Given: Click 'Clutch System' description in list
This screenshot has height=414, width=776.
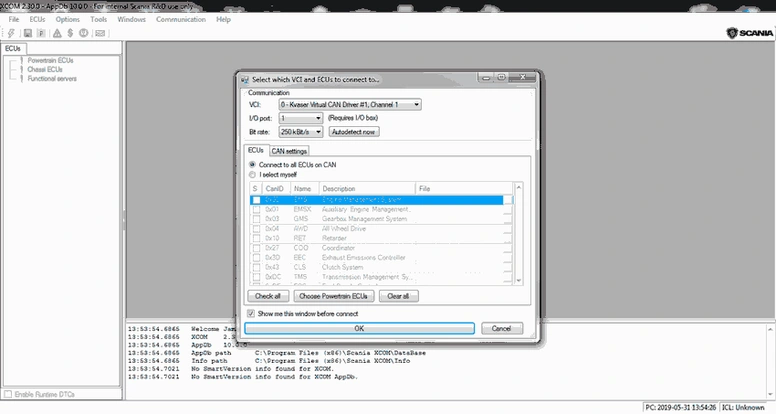Looking at the screenshot, I should click(342, 267).
